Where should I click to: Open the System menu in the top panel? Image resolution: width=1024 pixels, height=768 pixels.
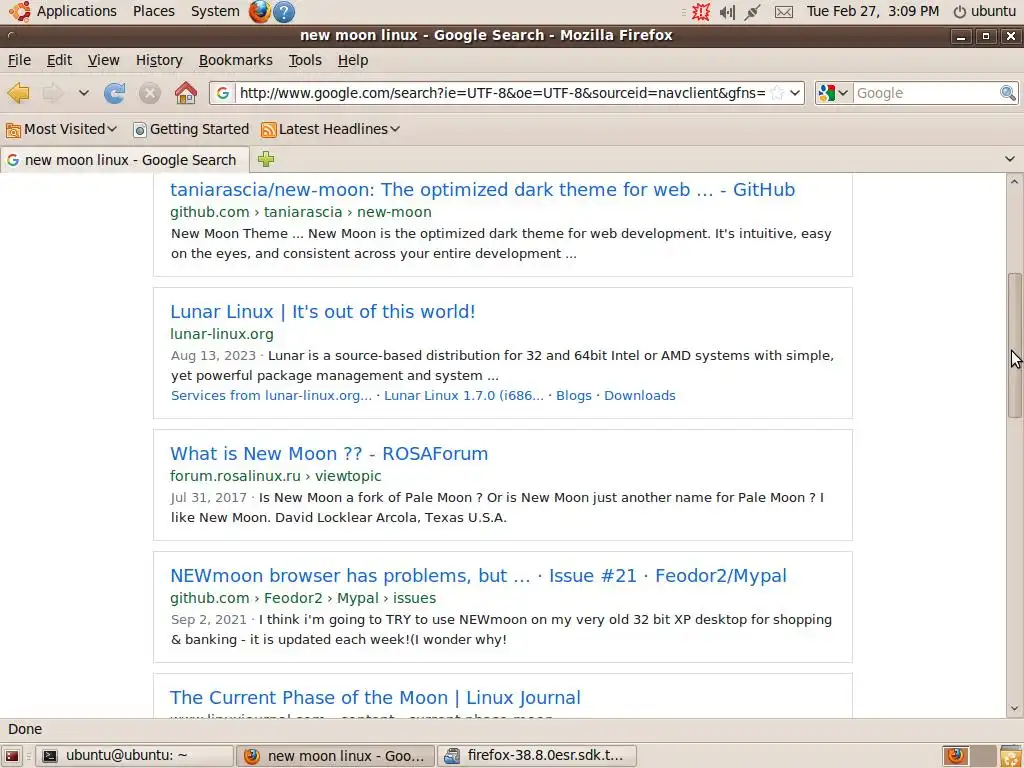(215, 11)
